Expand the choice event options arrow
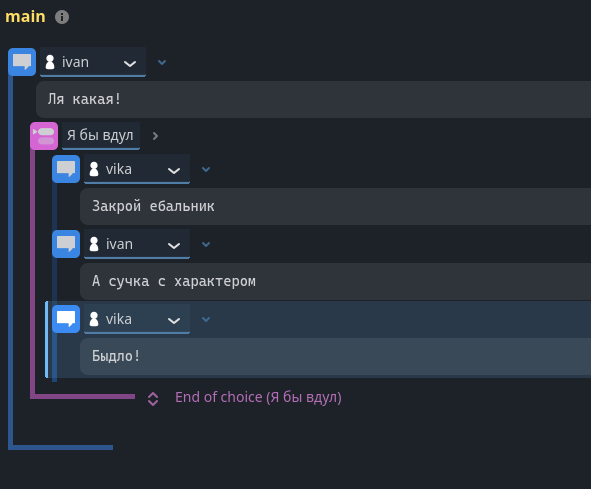The image size is (591, 489). 155,136
